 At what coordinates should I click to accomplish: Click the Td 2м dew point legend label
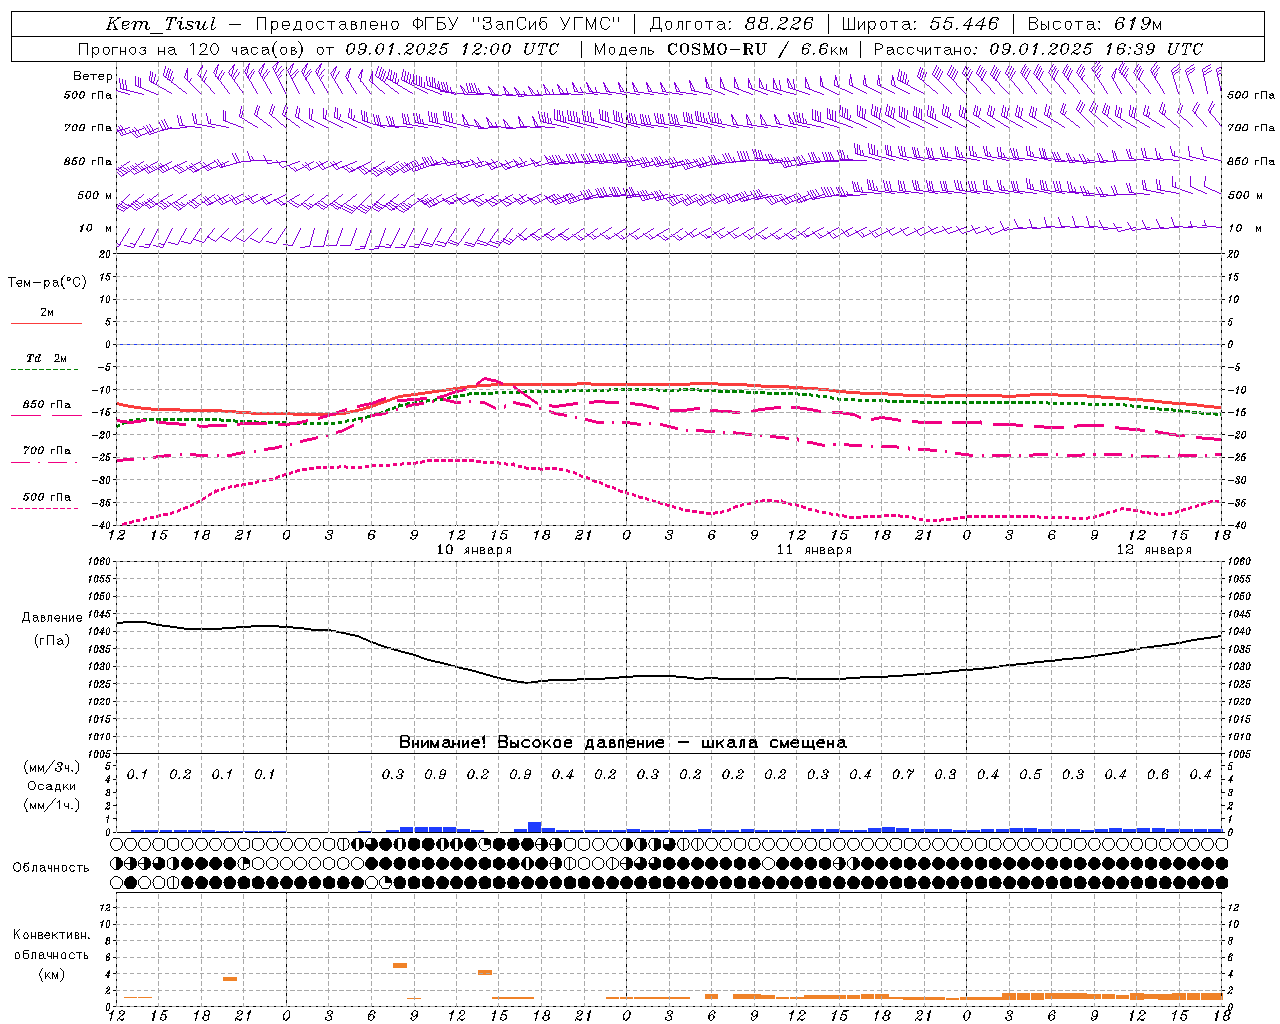point(47,358)
